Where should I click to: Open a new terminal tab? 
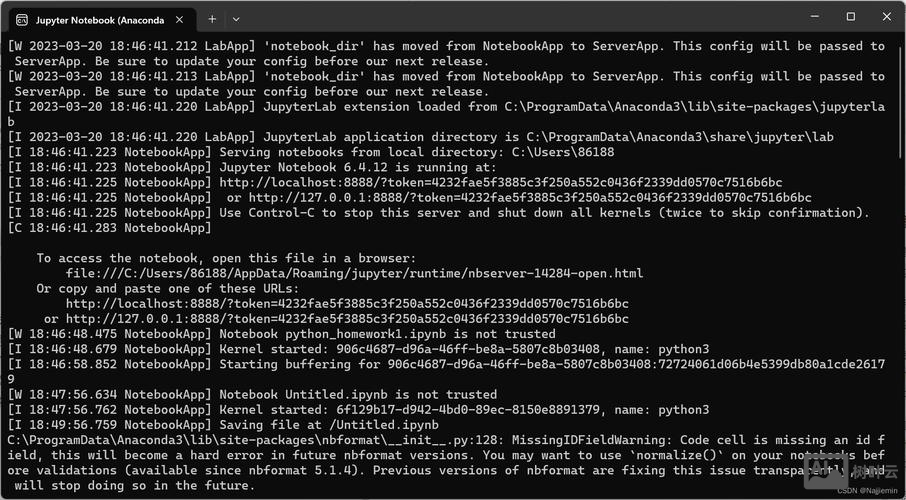pyautogui.click(x=212, y=19)
